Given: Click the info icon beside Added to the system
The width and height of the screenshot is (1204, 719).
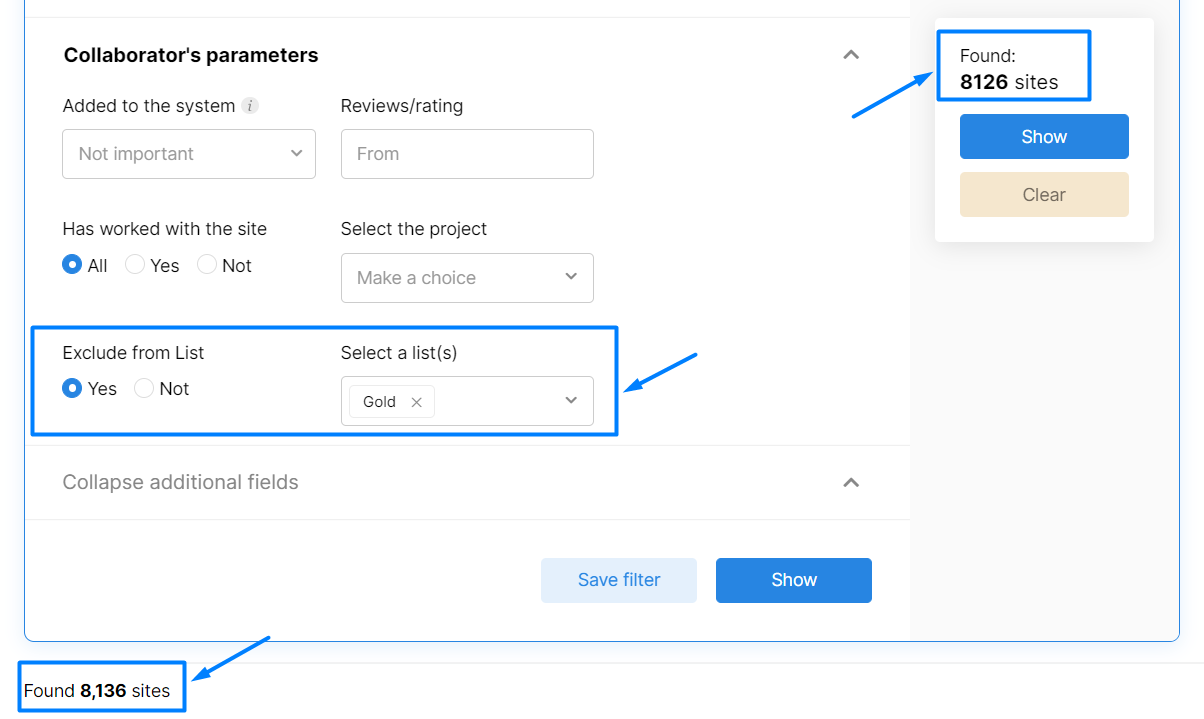Looking at the screenshot, I should [x=250, y=106].
